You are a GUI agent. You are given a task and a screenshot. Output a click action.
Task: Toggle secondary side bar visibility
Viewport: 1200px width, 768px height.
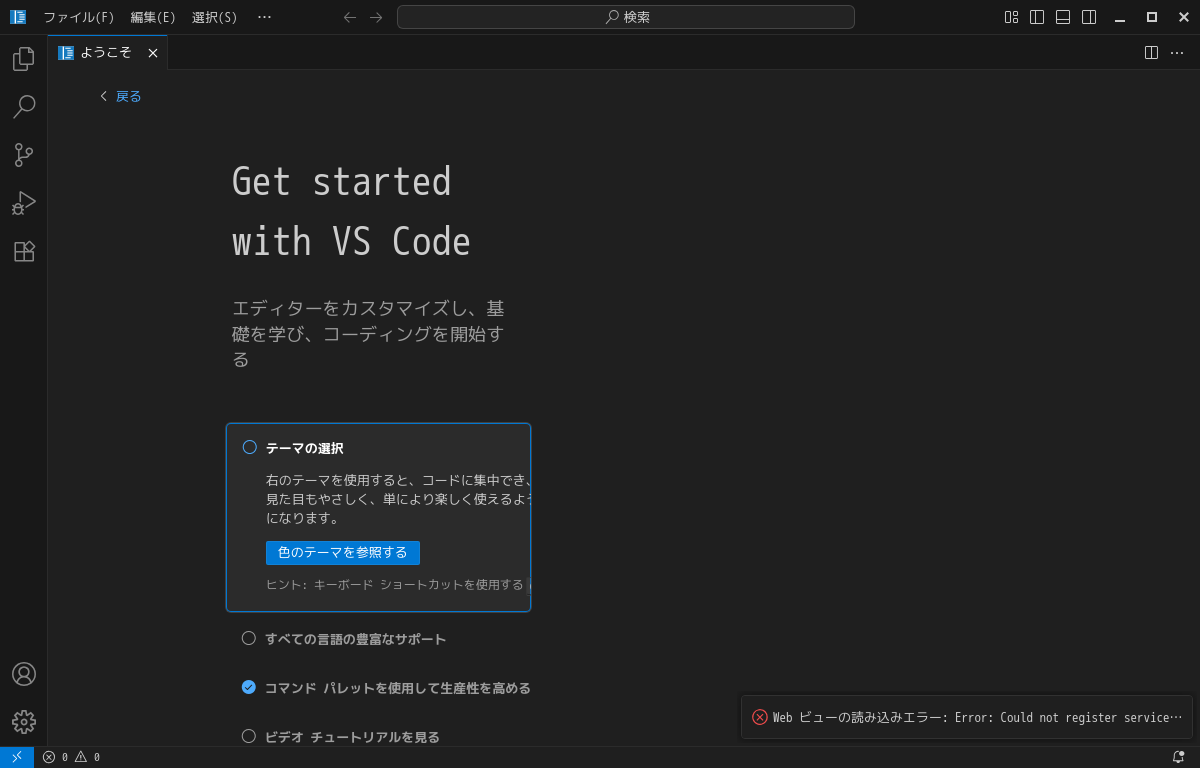1089,17
